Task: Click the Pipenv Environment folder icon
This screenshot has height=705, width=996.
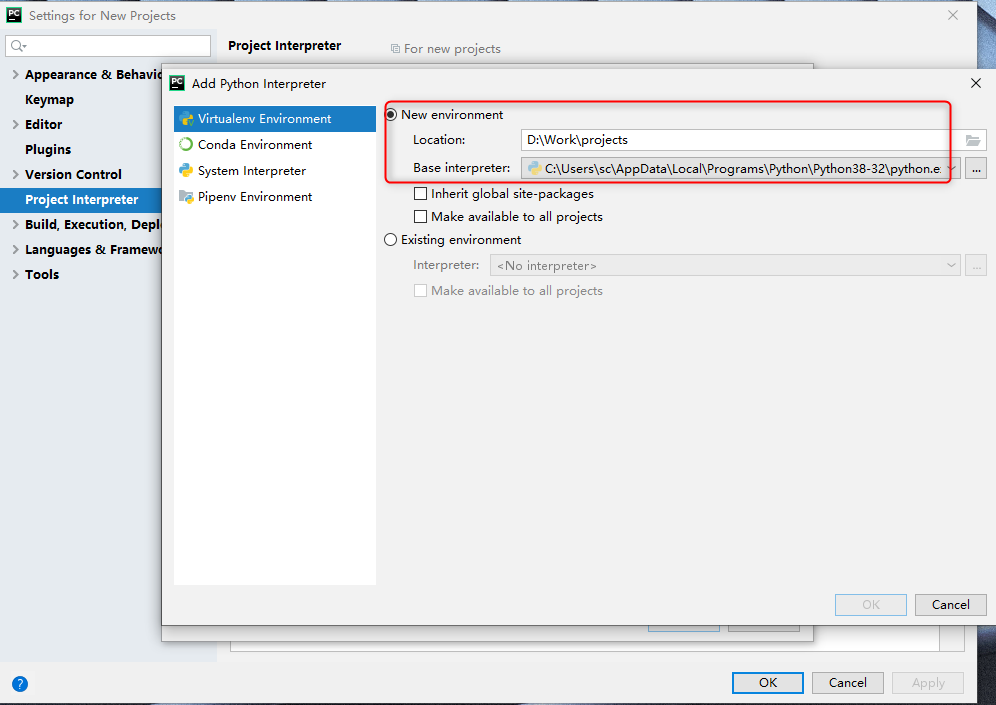Action: [x=185, y=197]
